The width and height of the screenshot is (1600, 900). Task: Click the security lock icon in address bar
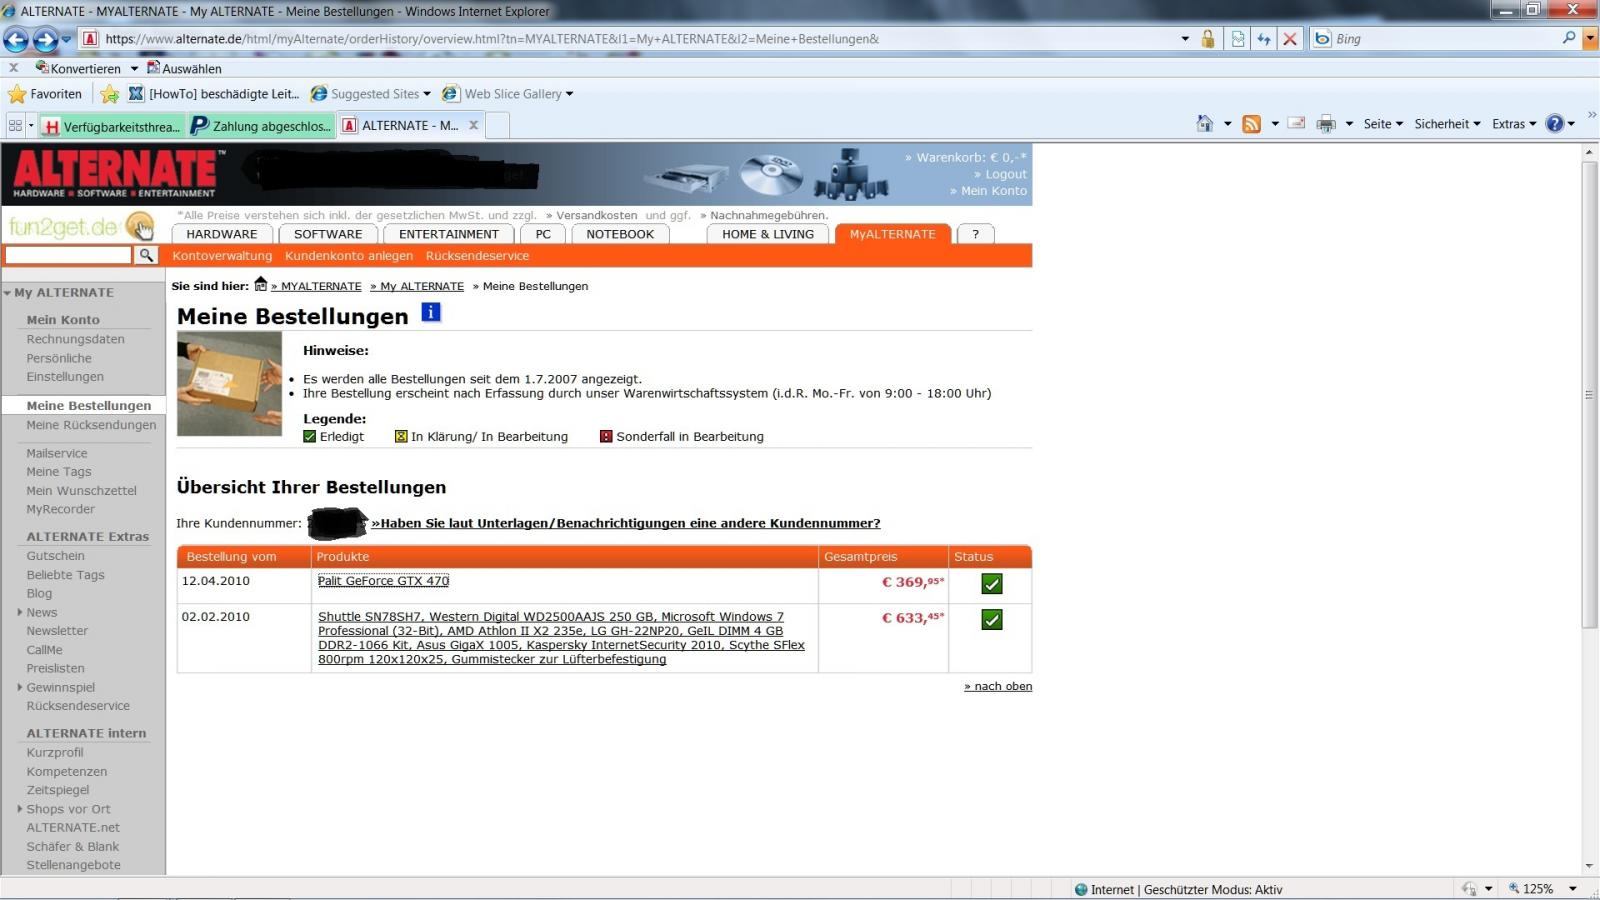[1208, 39]
